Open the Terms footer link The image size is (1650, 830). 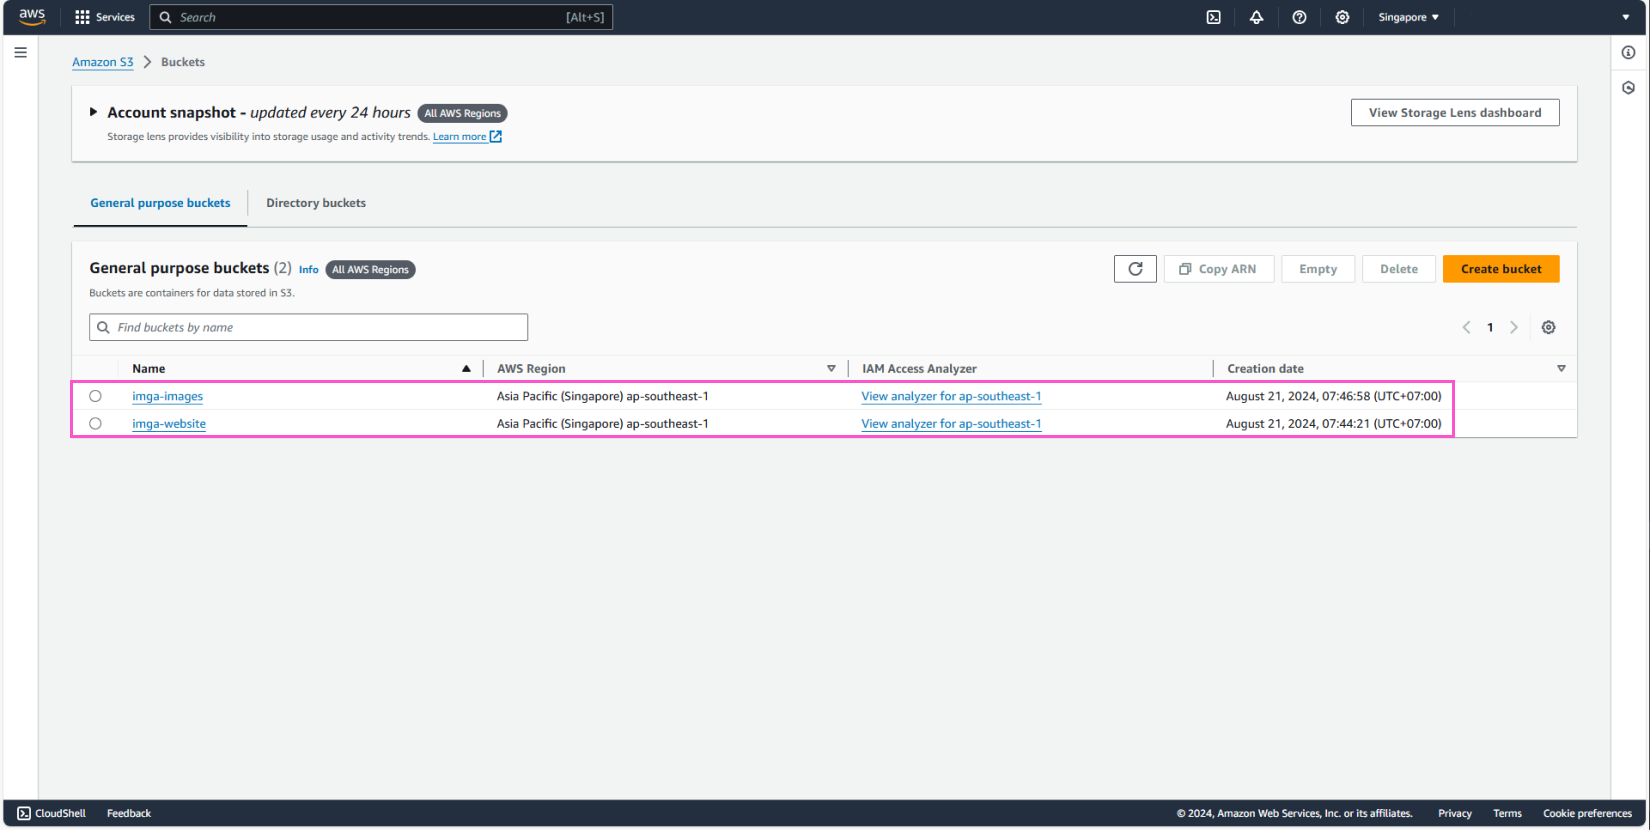click(1507, 813)
